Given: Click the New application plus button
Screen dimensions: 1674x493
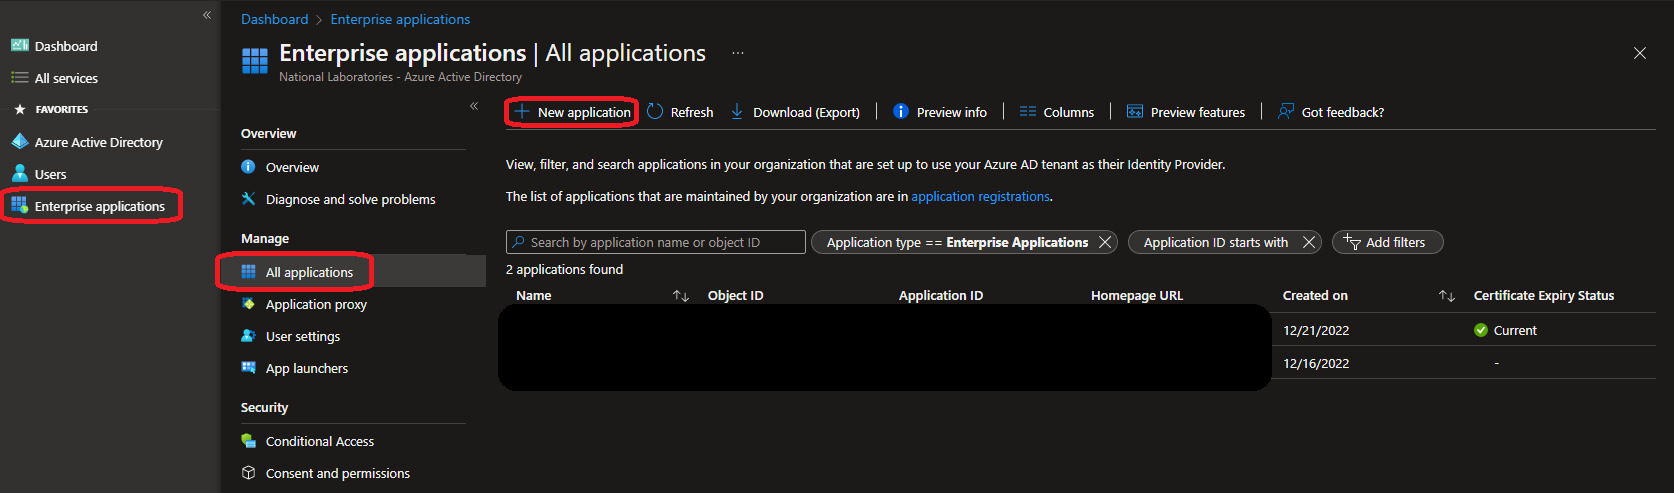Looking at the screenshot, I should (522, 112).
